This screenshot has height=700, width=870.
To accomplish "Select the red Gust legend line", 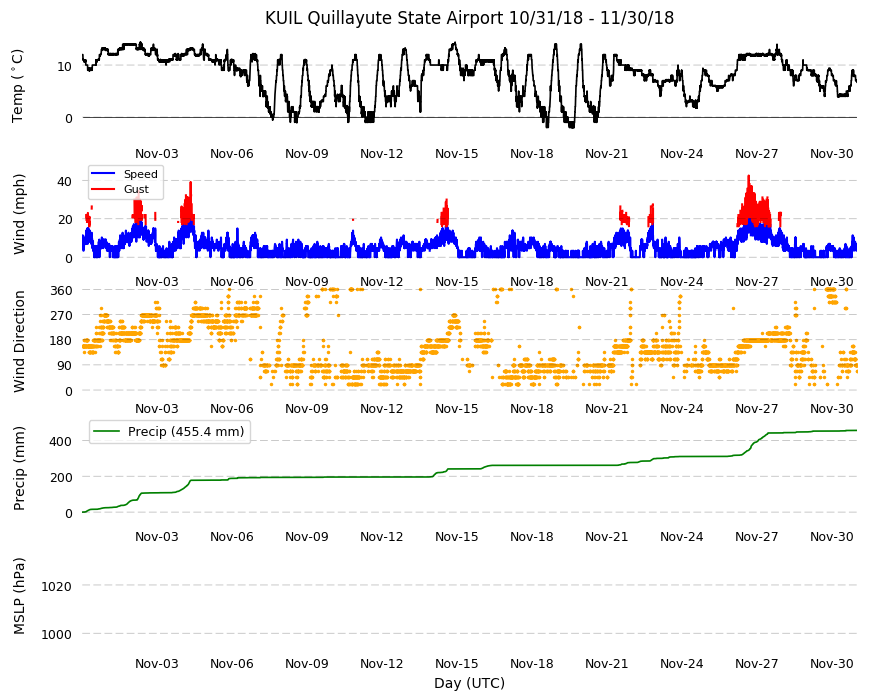I will 103,189.
